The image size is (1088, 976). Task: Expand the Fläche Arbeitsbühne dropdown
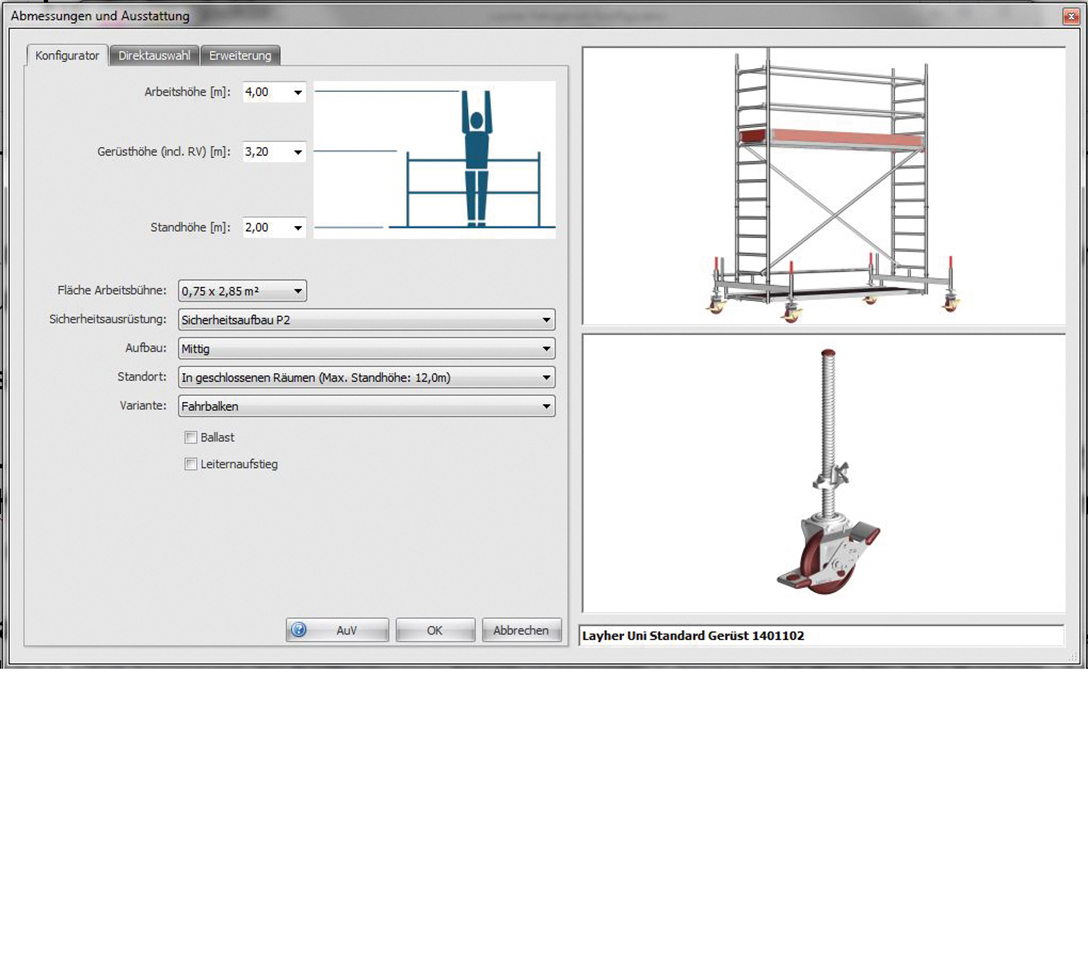(x=298, y=291)
